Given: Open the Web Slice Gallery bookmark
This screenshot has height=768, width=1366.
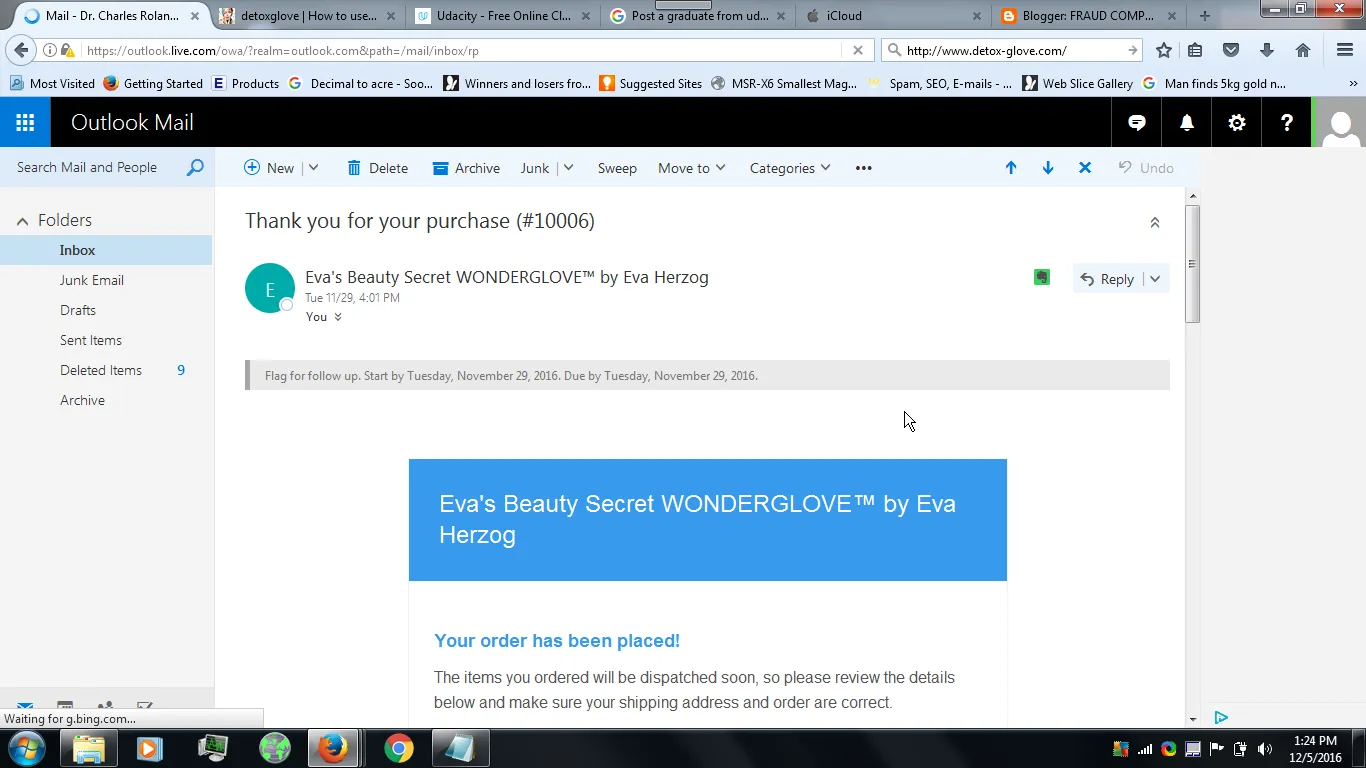Looking at the screenshot, I should [1078, 84].
